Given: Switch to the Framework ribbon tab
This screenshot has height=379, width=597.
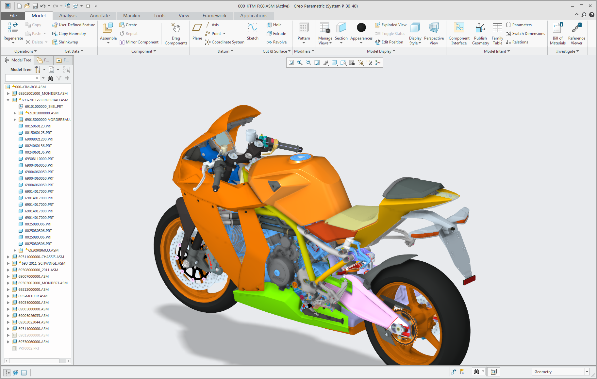Looking at the screenshot, I should click(x=214, y=16).
